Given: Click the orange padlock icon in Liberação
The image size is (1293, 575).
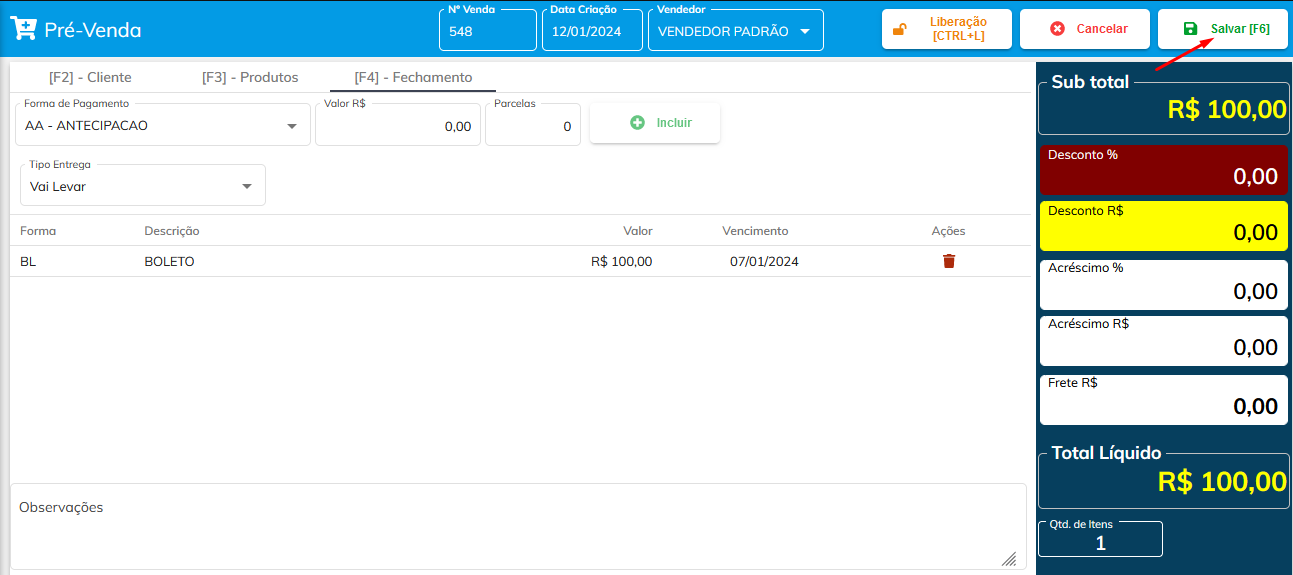Looking at the screenshot, I should [900, 29].
